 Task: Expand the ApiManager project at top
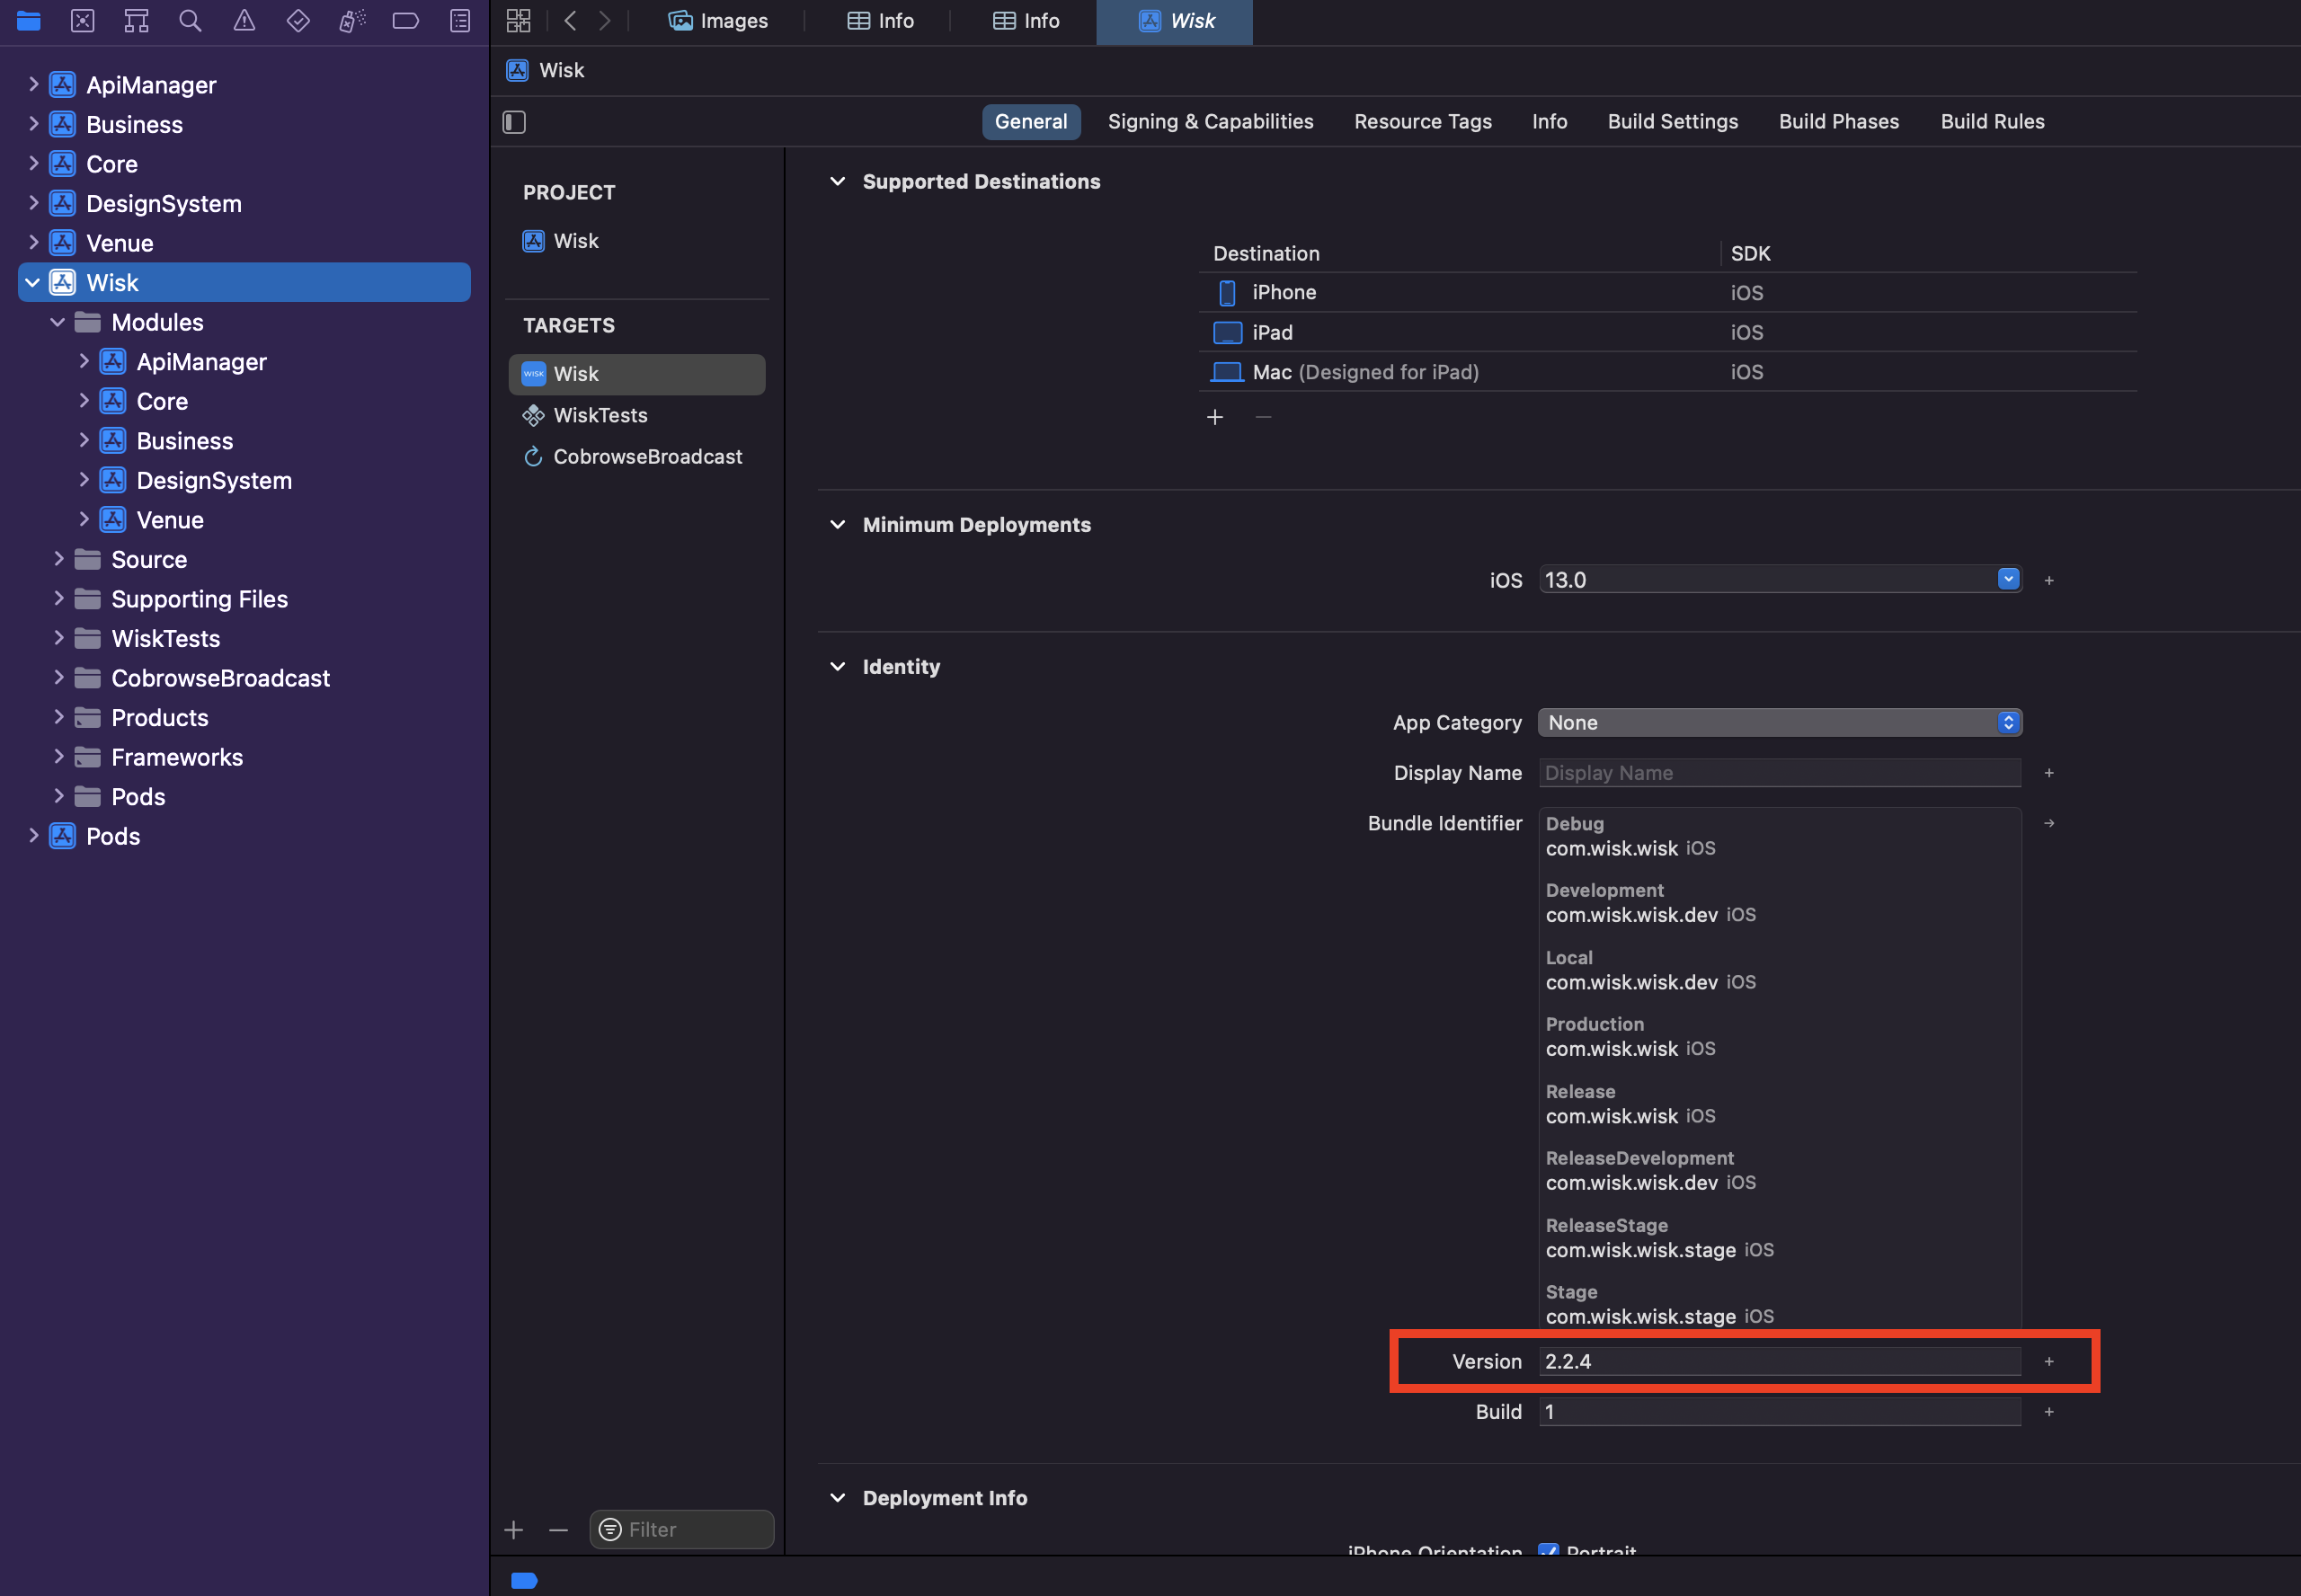tap(33, 84)
